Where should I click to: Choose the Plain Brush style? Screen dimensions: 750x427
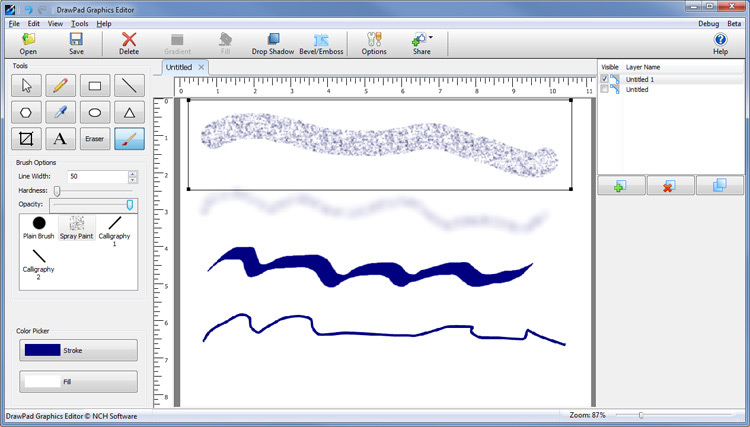[x=39, y=228]
